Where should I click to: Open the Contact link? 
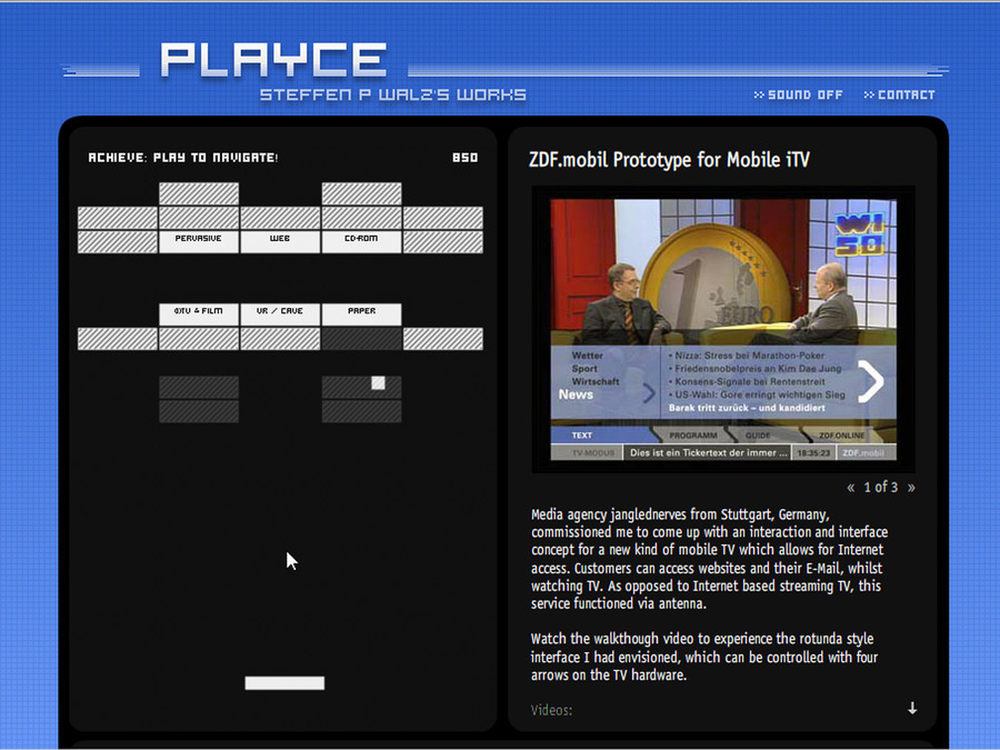899,95
